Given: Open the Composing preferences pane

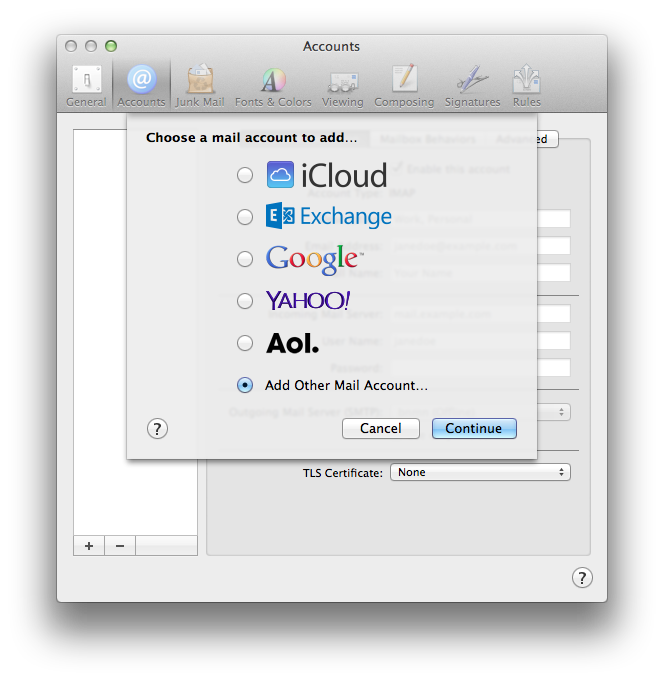Looking at the screenshot, I should pyautogui.click(x=404, y=86).
